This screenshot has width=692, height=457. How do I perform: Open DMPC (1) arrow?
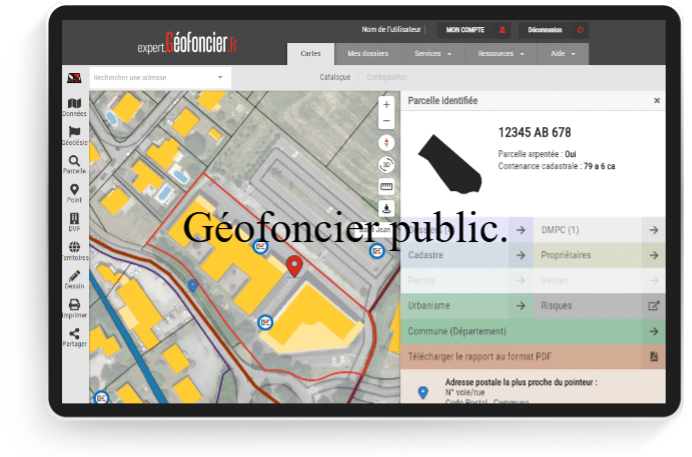point(654,230)
